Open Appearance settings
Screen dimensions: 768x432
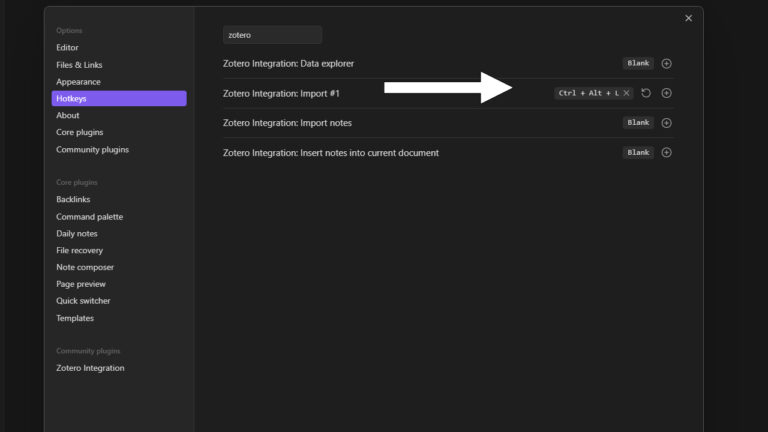tap(78, 82)
